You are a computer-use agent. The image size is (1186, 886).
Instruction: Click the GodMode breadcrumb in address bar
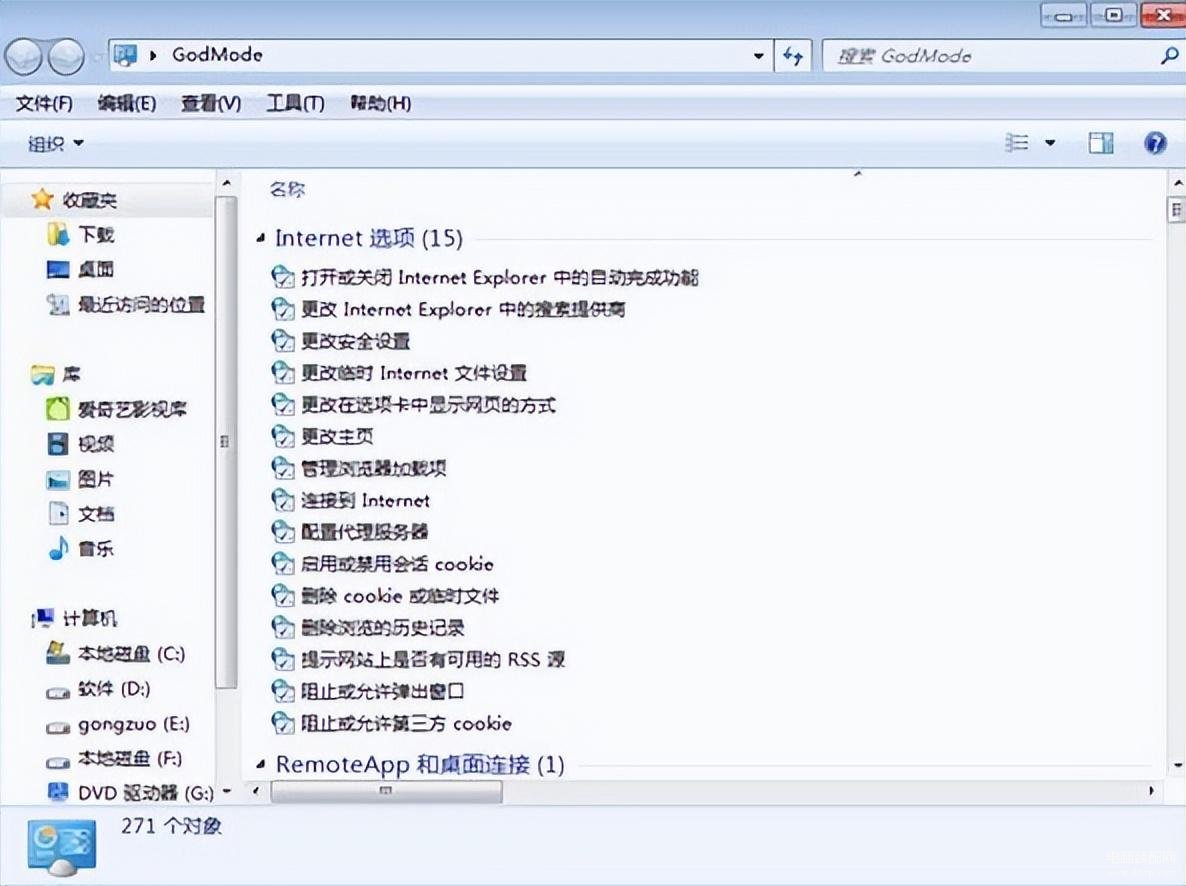click(x=217, y=55)
